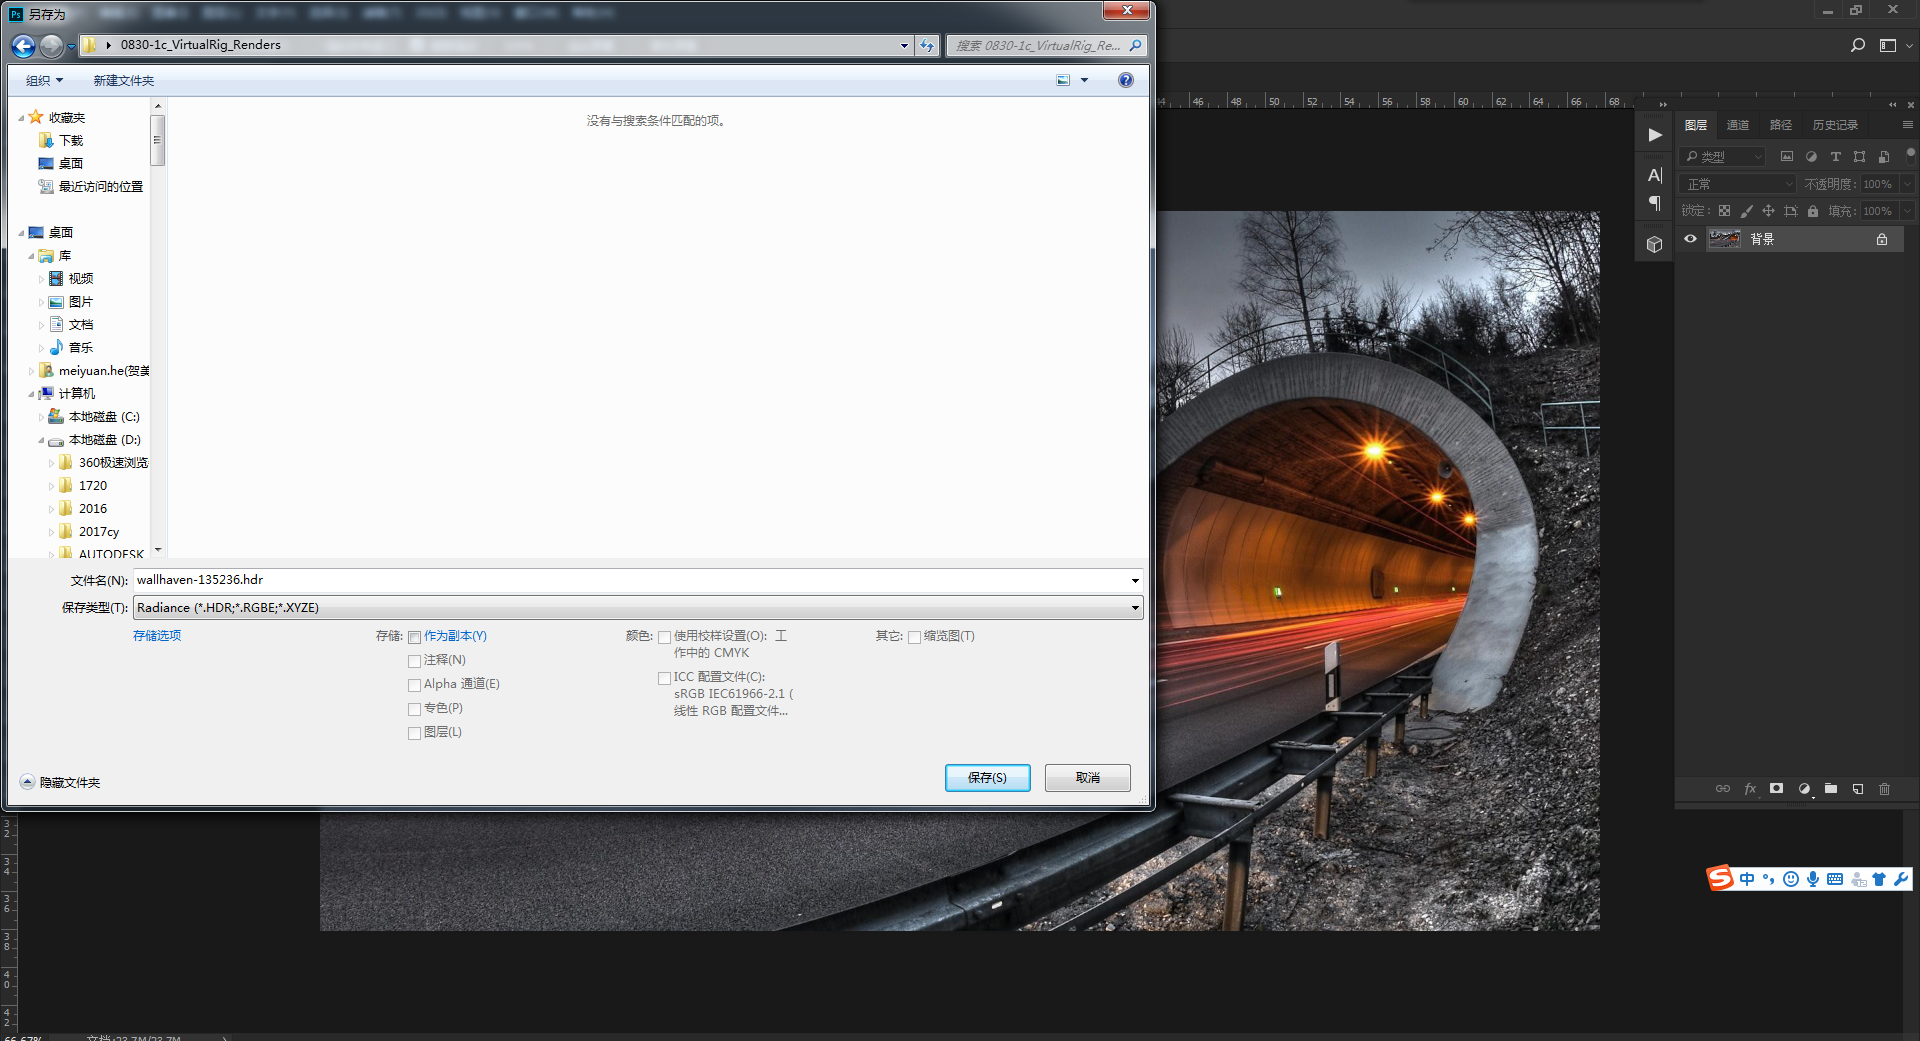Open the Character panel icon

pos(1655,176)
